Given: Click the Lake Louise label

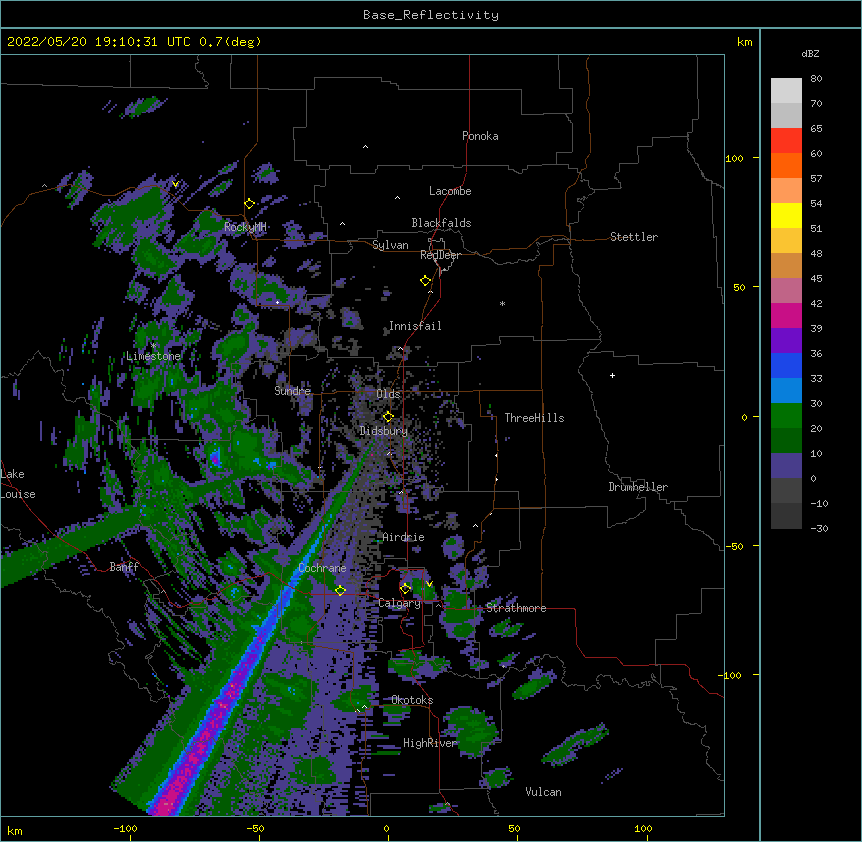Looking at the screenshot, I should point(18,484).
